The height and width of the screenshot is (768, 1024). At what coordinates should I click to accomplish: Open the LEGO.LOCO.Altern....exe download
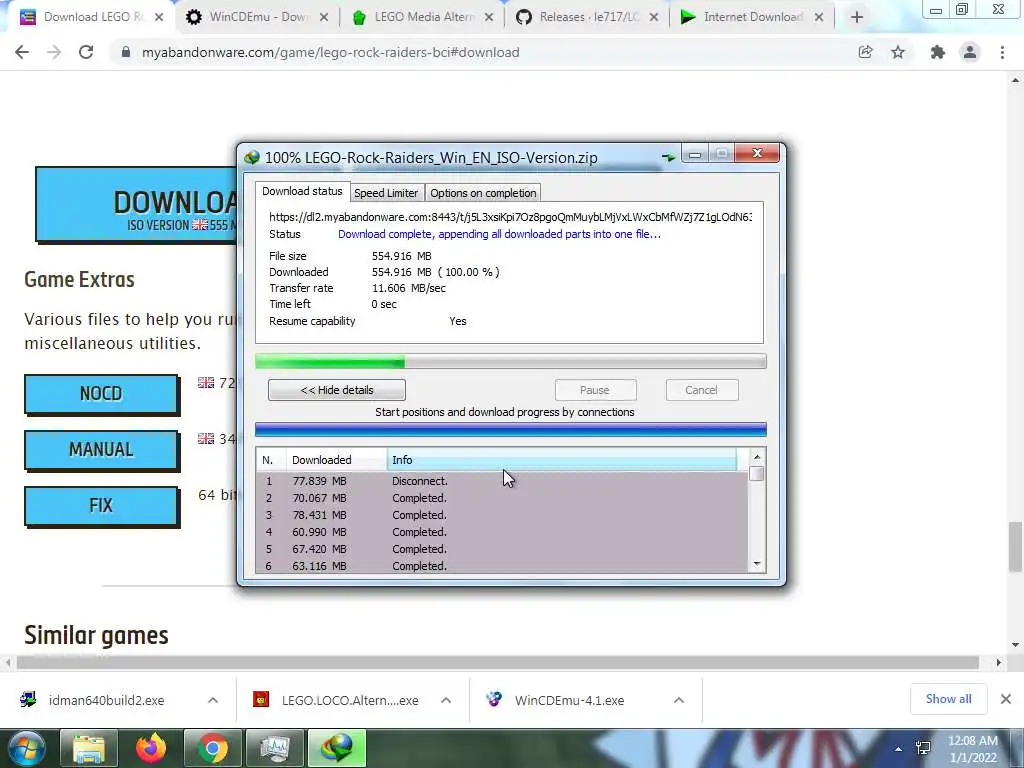coord(350,700)
